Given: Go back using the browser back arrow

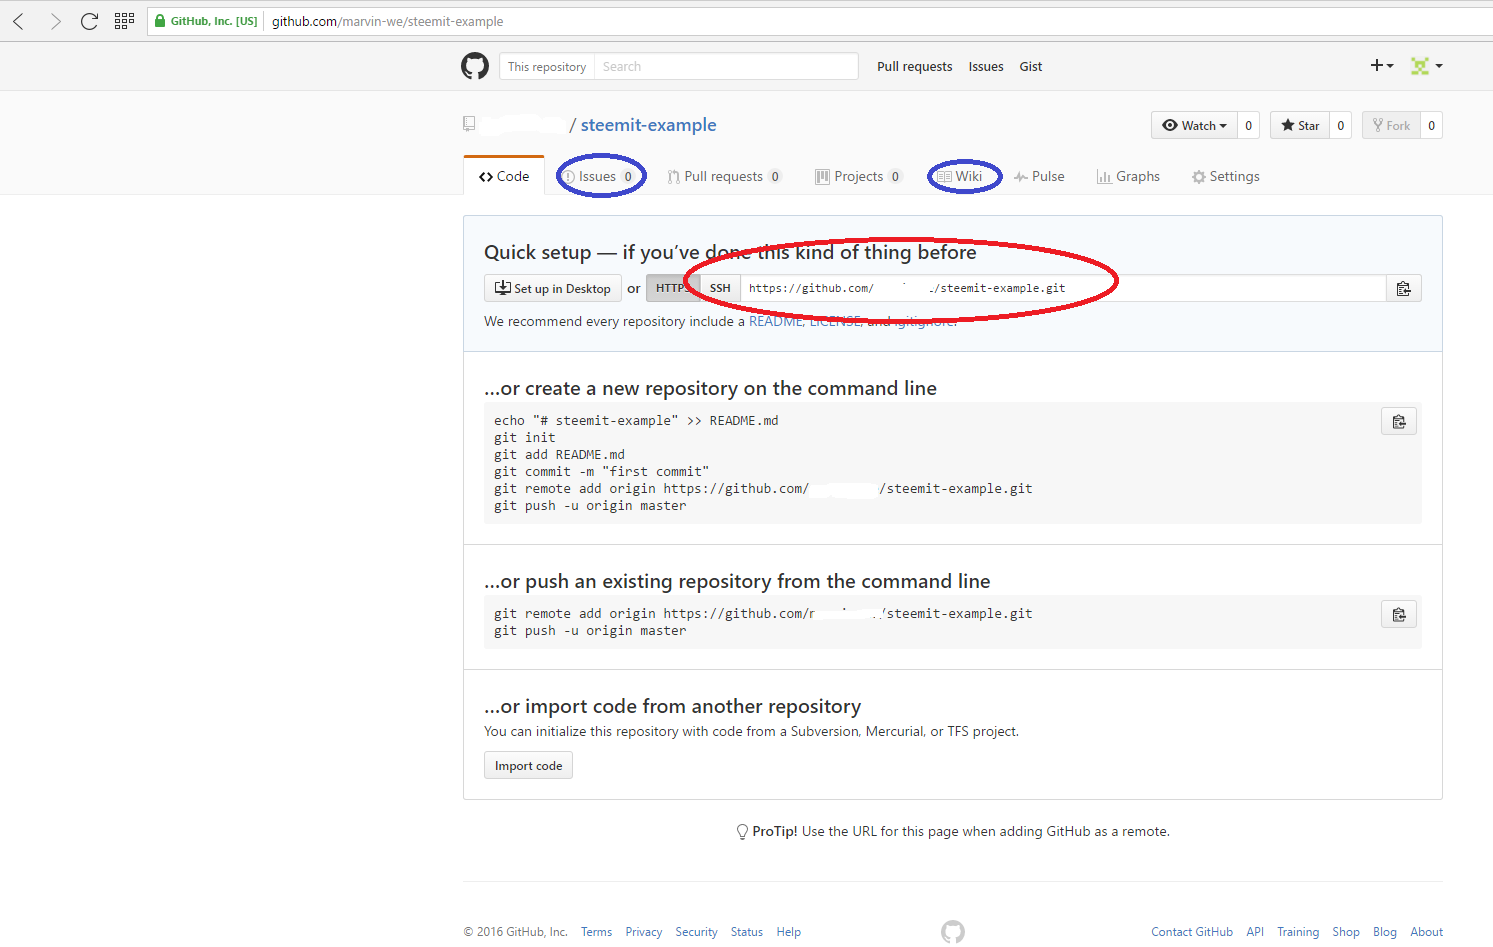Looking at the screenshot, I should 19,21.
